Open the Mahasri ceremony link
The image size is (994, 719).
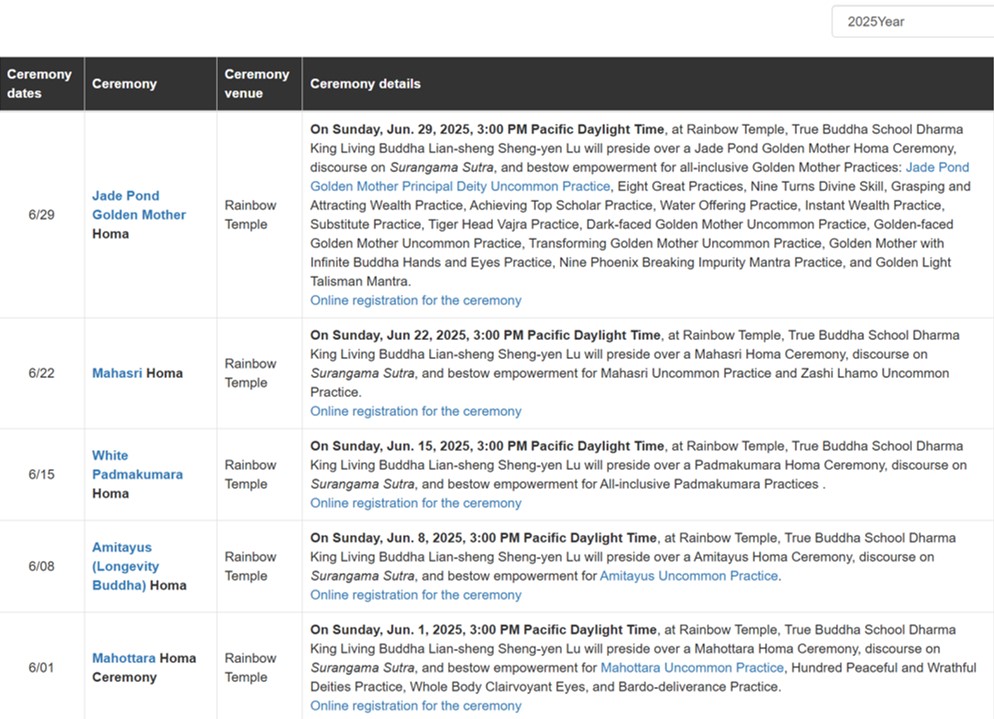point(117,373)
